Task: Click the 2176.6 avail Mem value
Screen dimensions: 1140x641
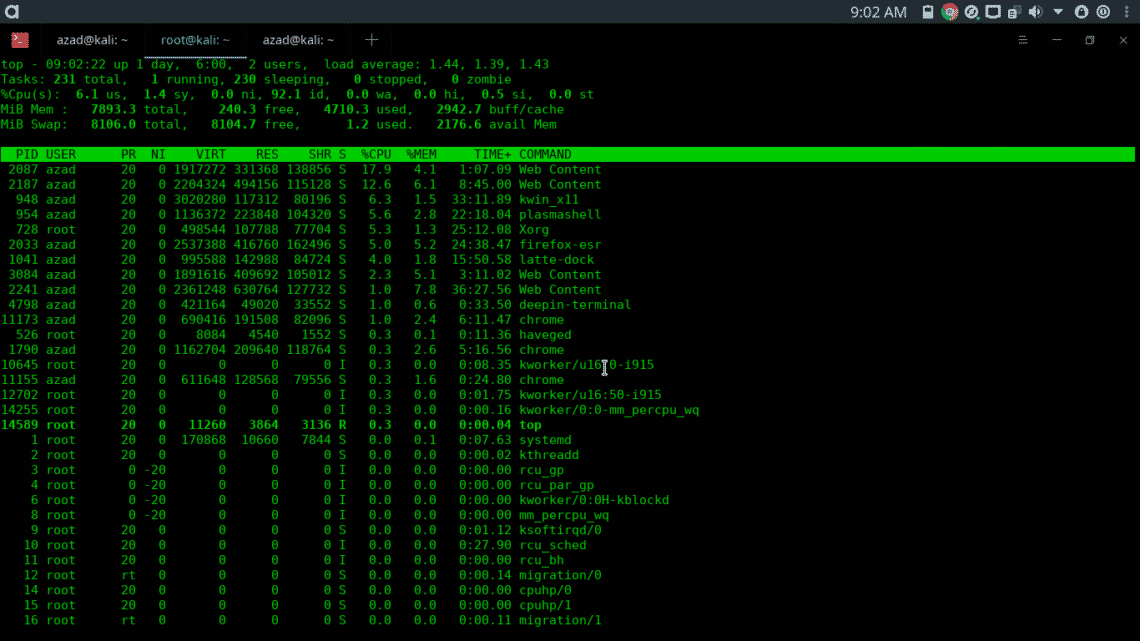Action: pyautogui.click(x=497, y=124)
